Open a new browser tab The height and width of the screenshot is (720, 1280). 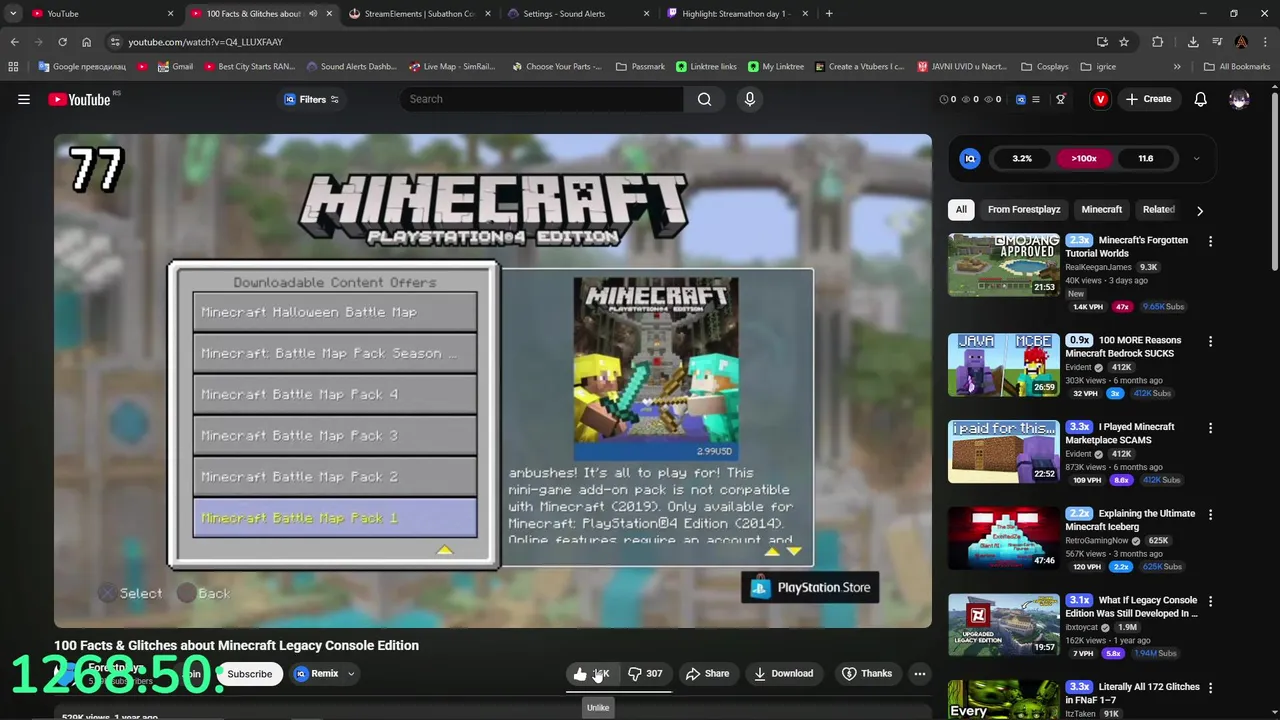pos(829,14)
